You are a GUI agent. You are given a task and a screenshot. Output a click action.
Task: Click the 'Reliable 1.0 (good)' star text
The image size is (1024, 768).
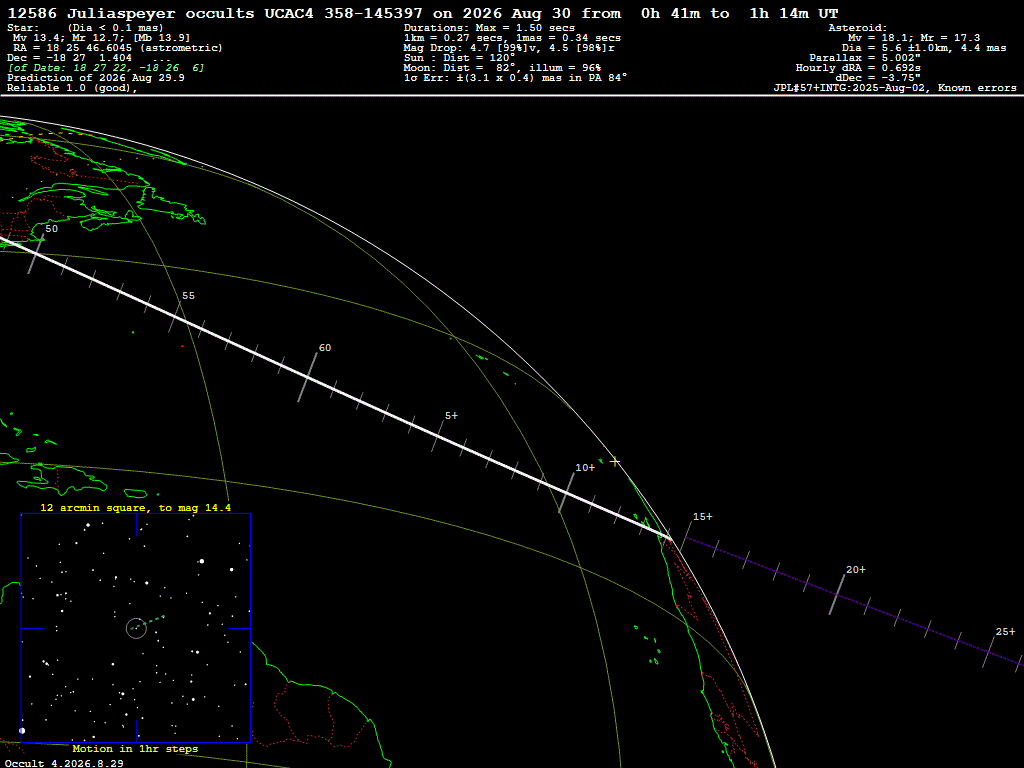pos(72,88)
